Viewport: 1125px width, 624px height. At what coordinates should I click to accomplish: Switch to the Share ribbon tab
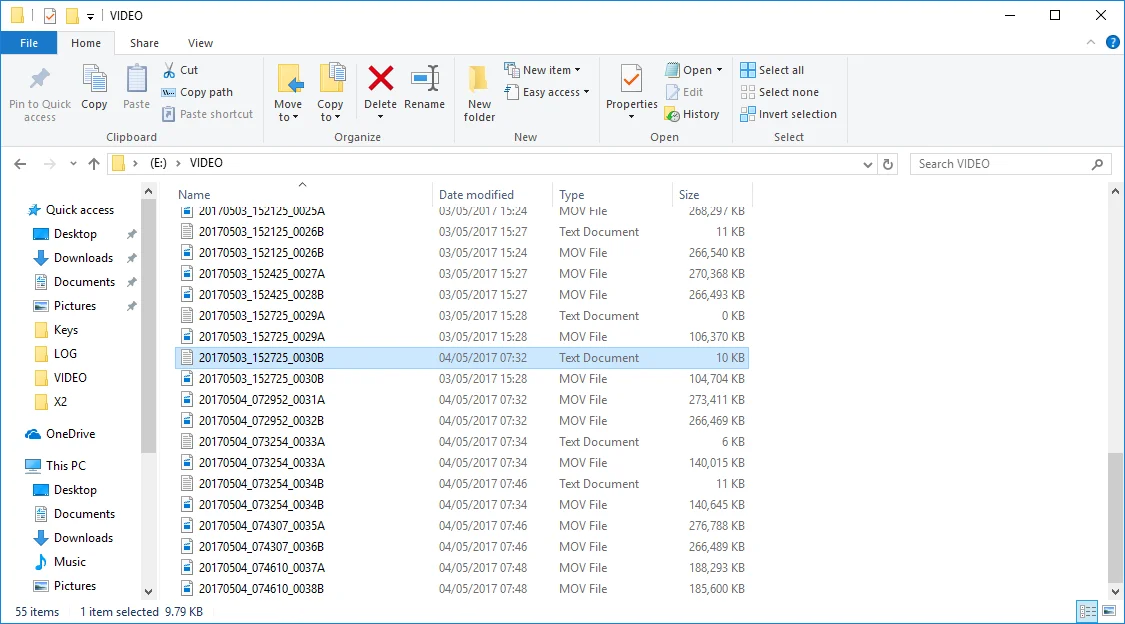144,43
